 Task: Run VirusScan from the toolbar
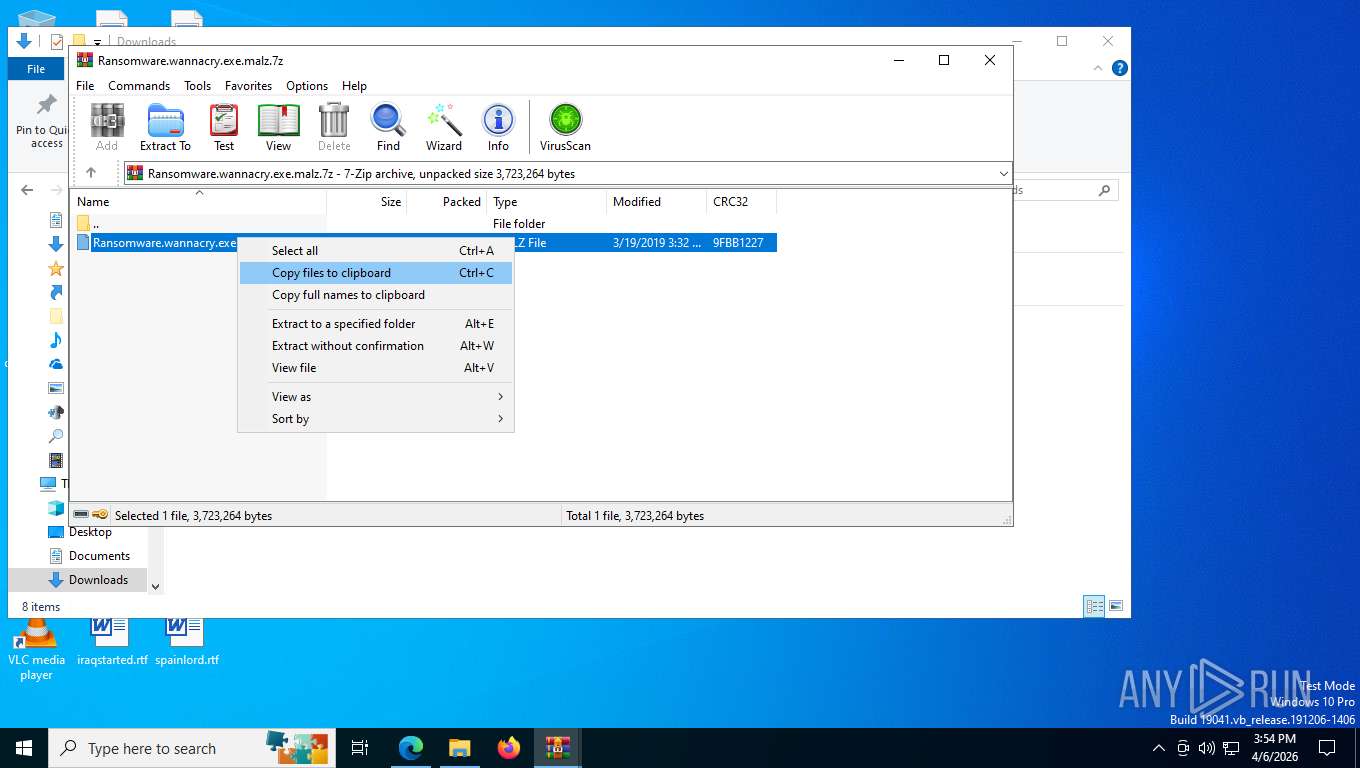(x=565, y=127)
